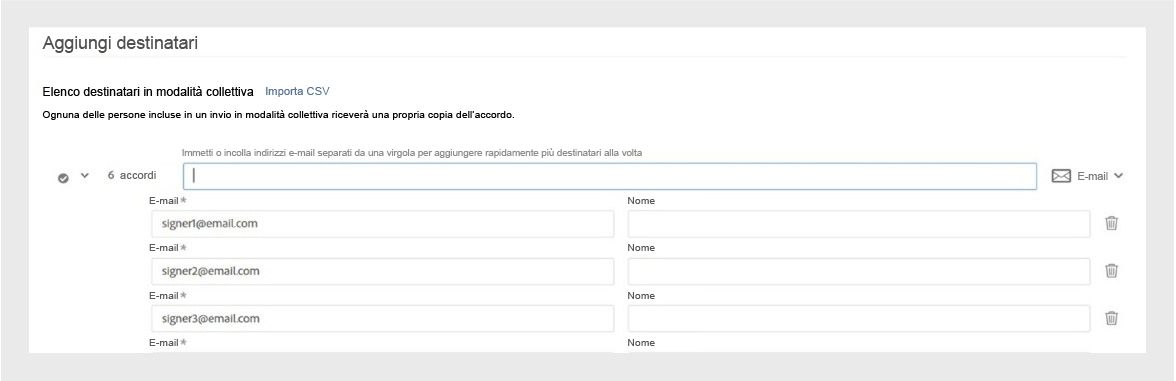Focus the bulk email address entry field
This screenshot has height=381, width=1176.
610,176
